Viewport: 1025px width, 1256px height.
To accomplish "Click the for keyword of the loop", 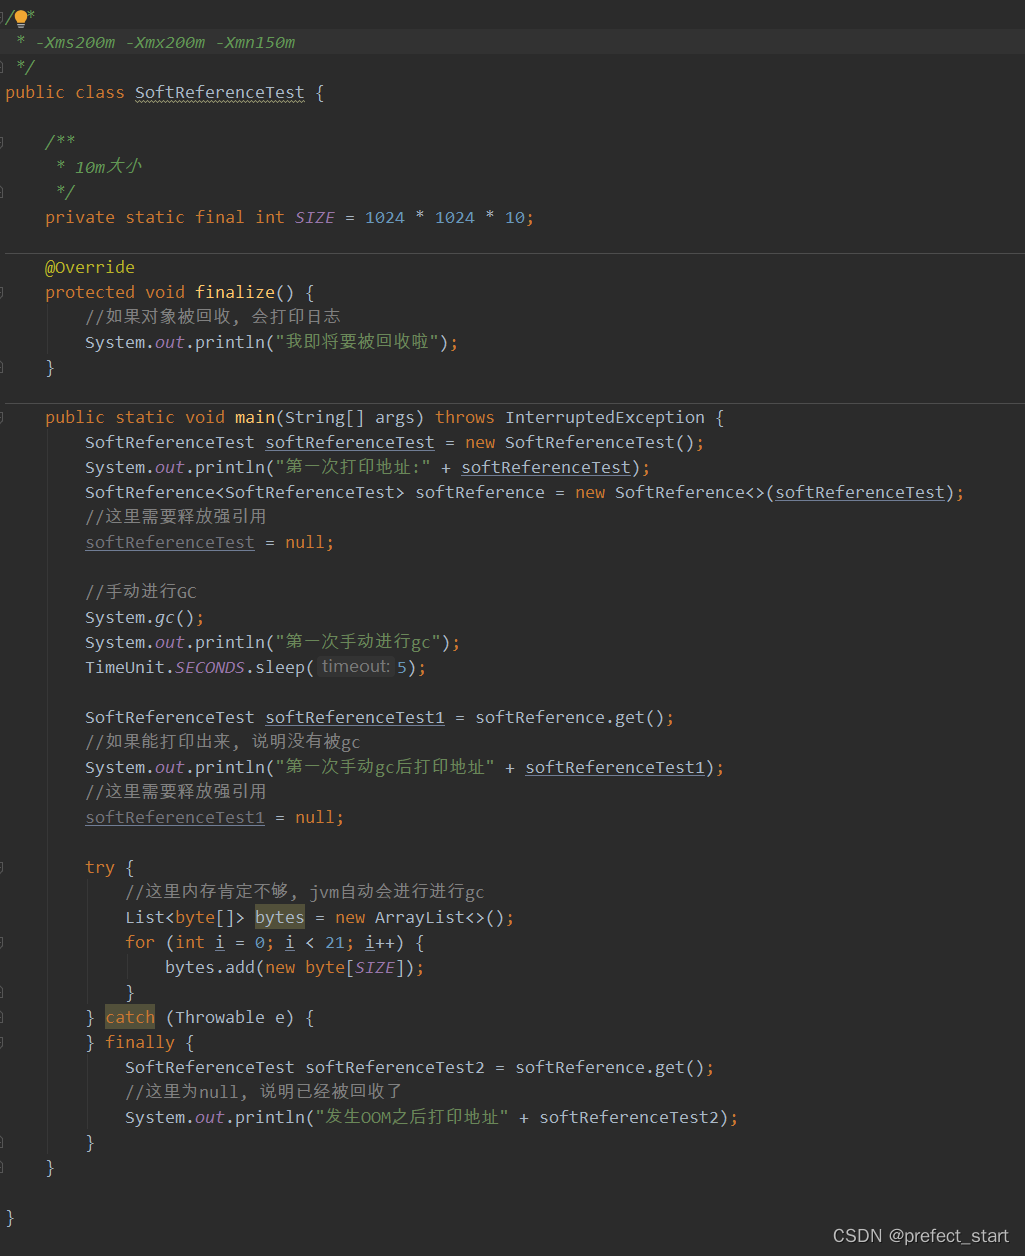I will click(x=140, y=942).
